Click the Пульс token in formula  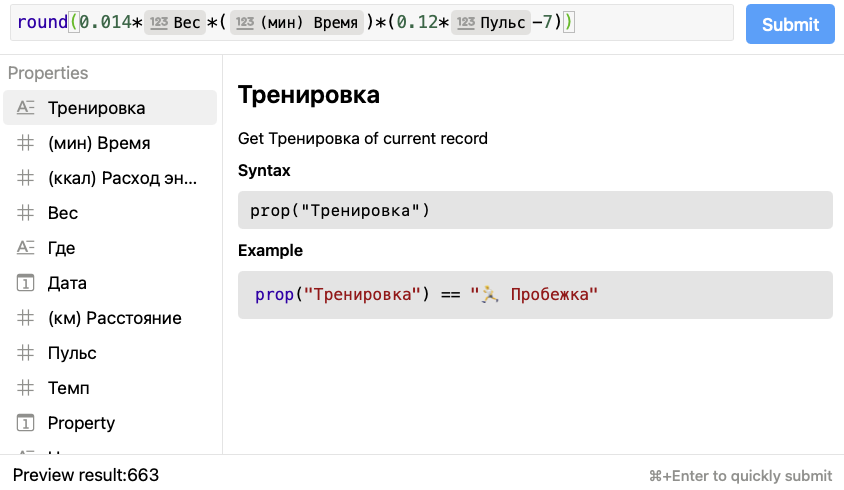490,23
